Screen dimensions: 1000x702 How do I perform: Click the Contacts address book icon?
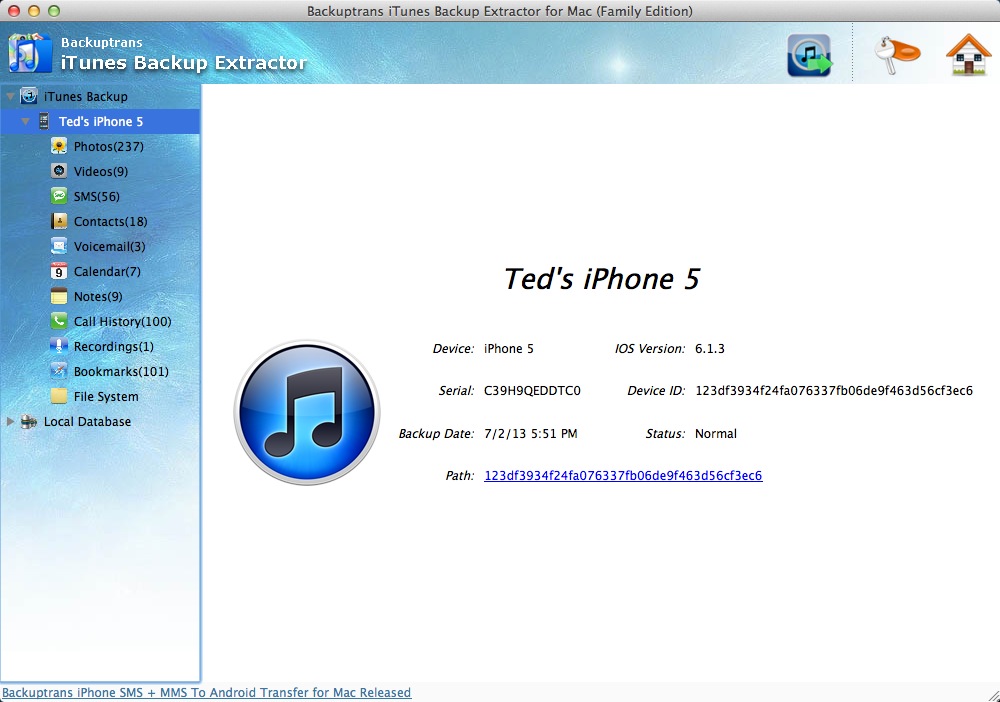click(59, 221)
